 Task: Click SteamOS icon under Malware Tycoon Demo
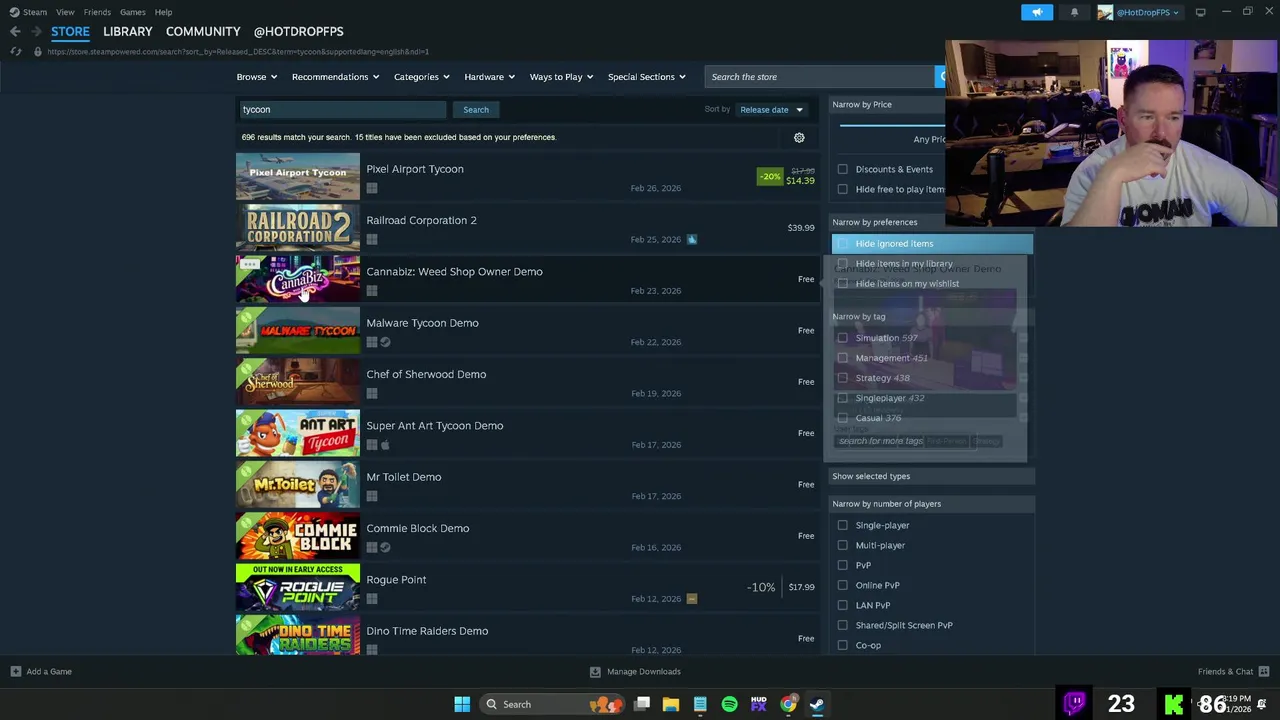pos(385,342)
